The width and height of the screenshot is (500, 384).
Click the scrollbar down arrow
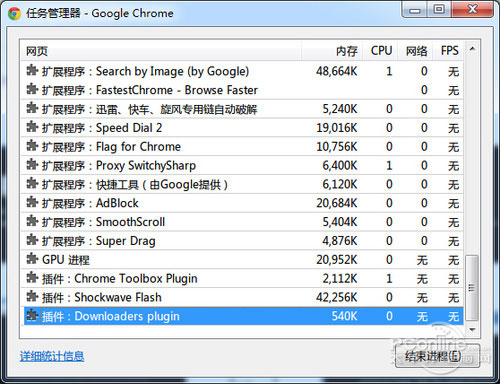[472, 330]
